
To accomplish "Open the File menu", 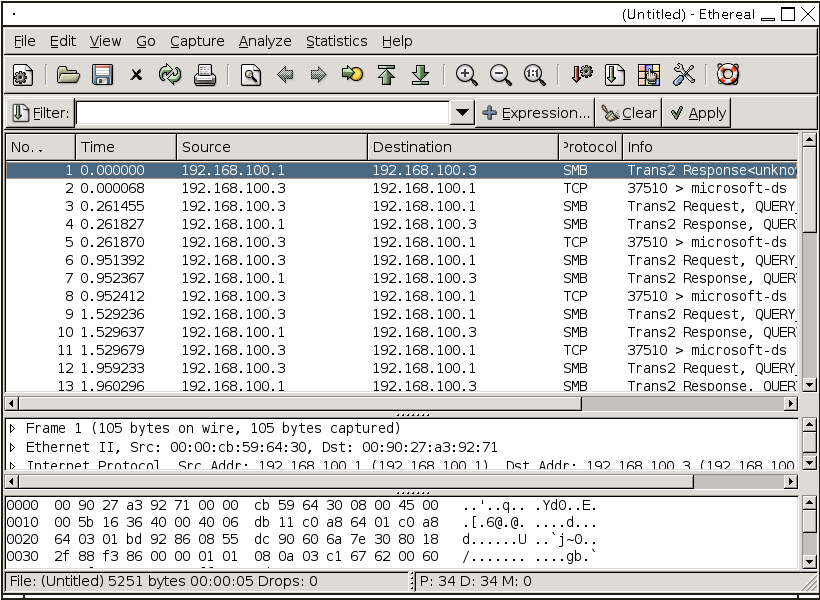I will pyautogui.click(x=25, y=41).
